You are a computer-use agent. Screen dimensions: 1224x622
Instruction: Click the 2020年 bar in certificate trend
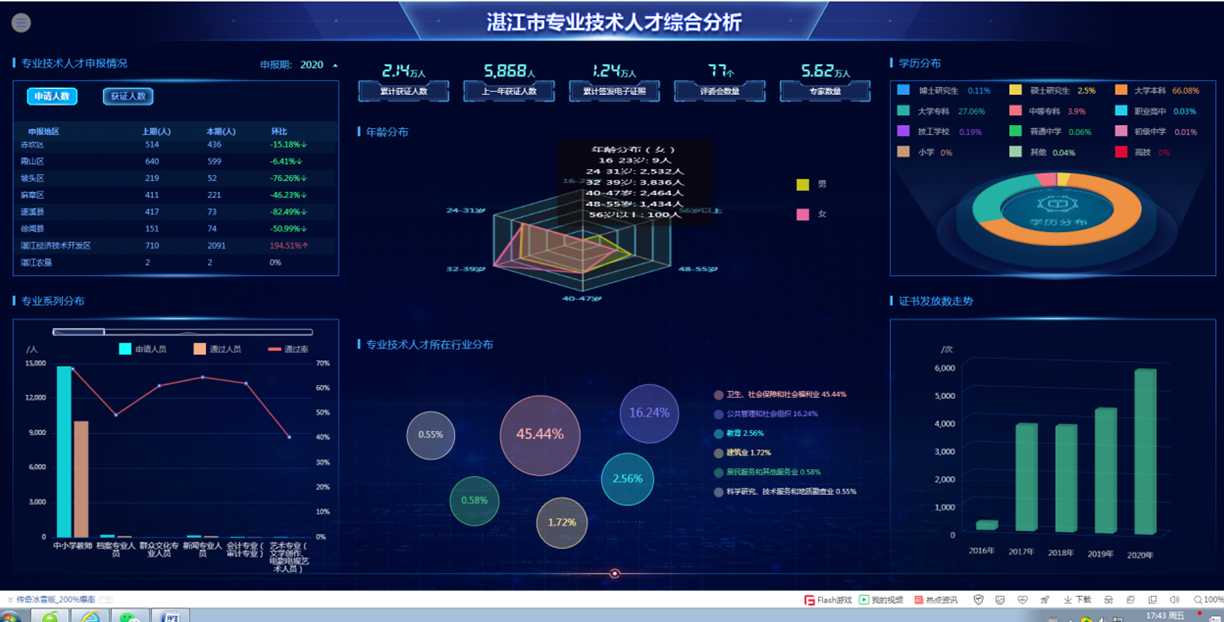click(1144, 450)
